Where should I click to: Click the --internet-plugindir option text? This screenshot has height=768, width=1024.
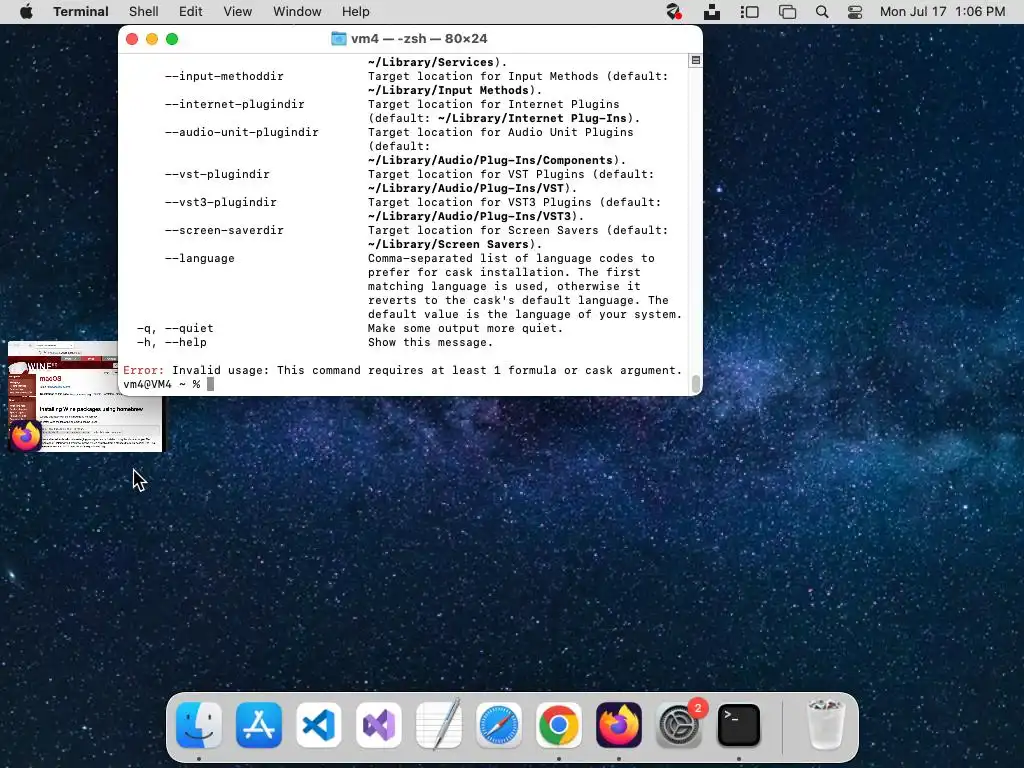click(234, 104)
